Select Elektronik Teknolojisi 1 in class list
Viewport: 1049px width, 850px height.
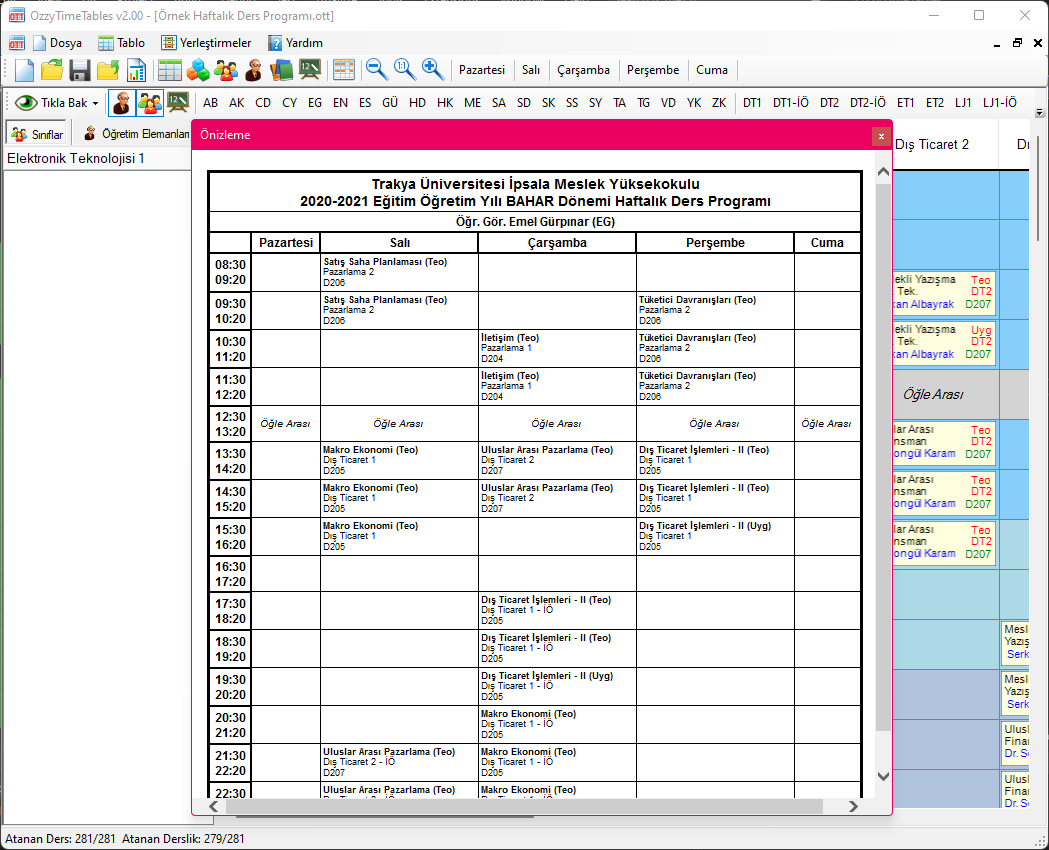[76, 159]
